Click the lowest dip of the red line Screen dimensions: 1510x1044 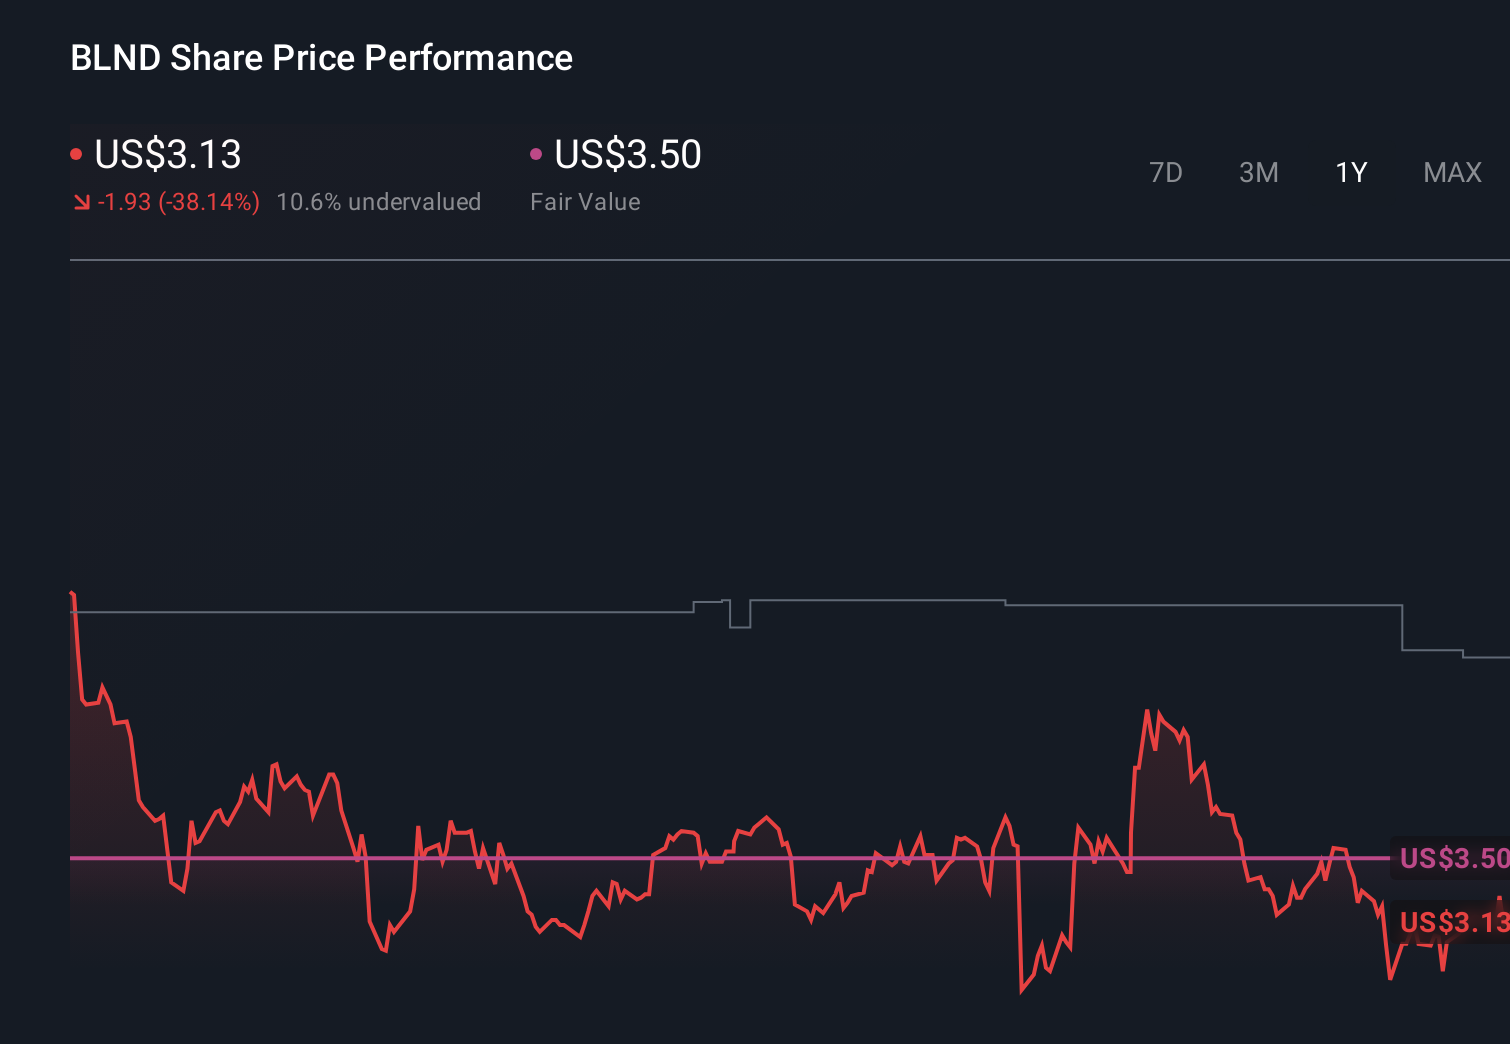1021,993
